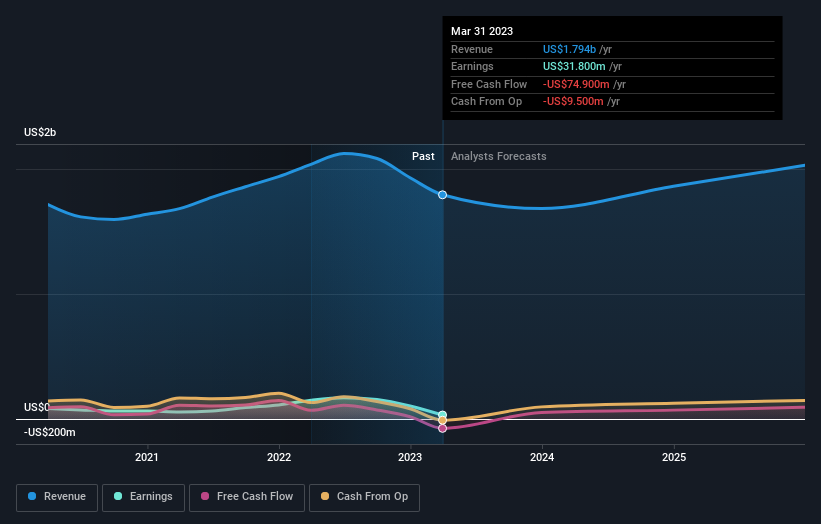The width and height of the screenshot is (821, 524).
Task: Select the Revenue data point on the chart
Action: 442,195
